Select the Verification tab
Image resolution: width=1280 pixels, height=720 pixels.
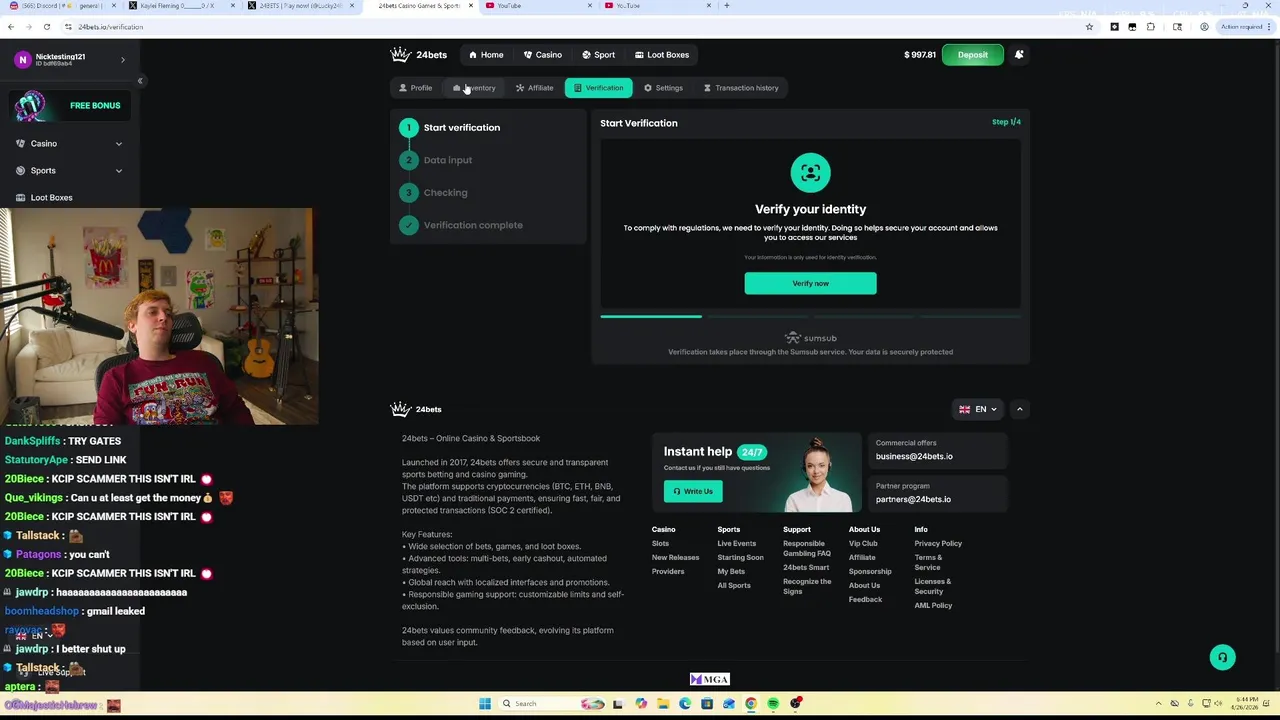click(598, 88)
